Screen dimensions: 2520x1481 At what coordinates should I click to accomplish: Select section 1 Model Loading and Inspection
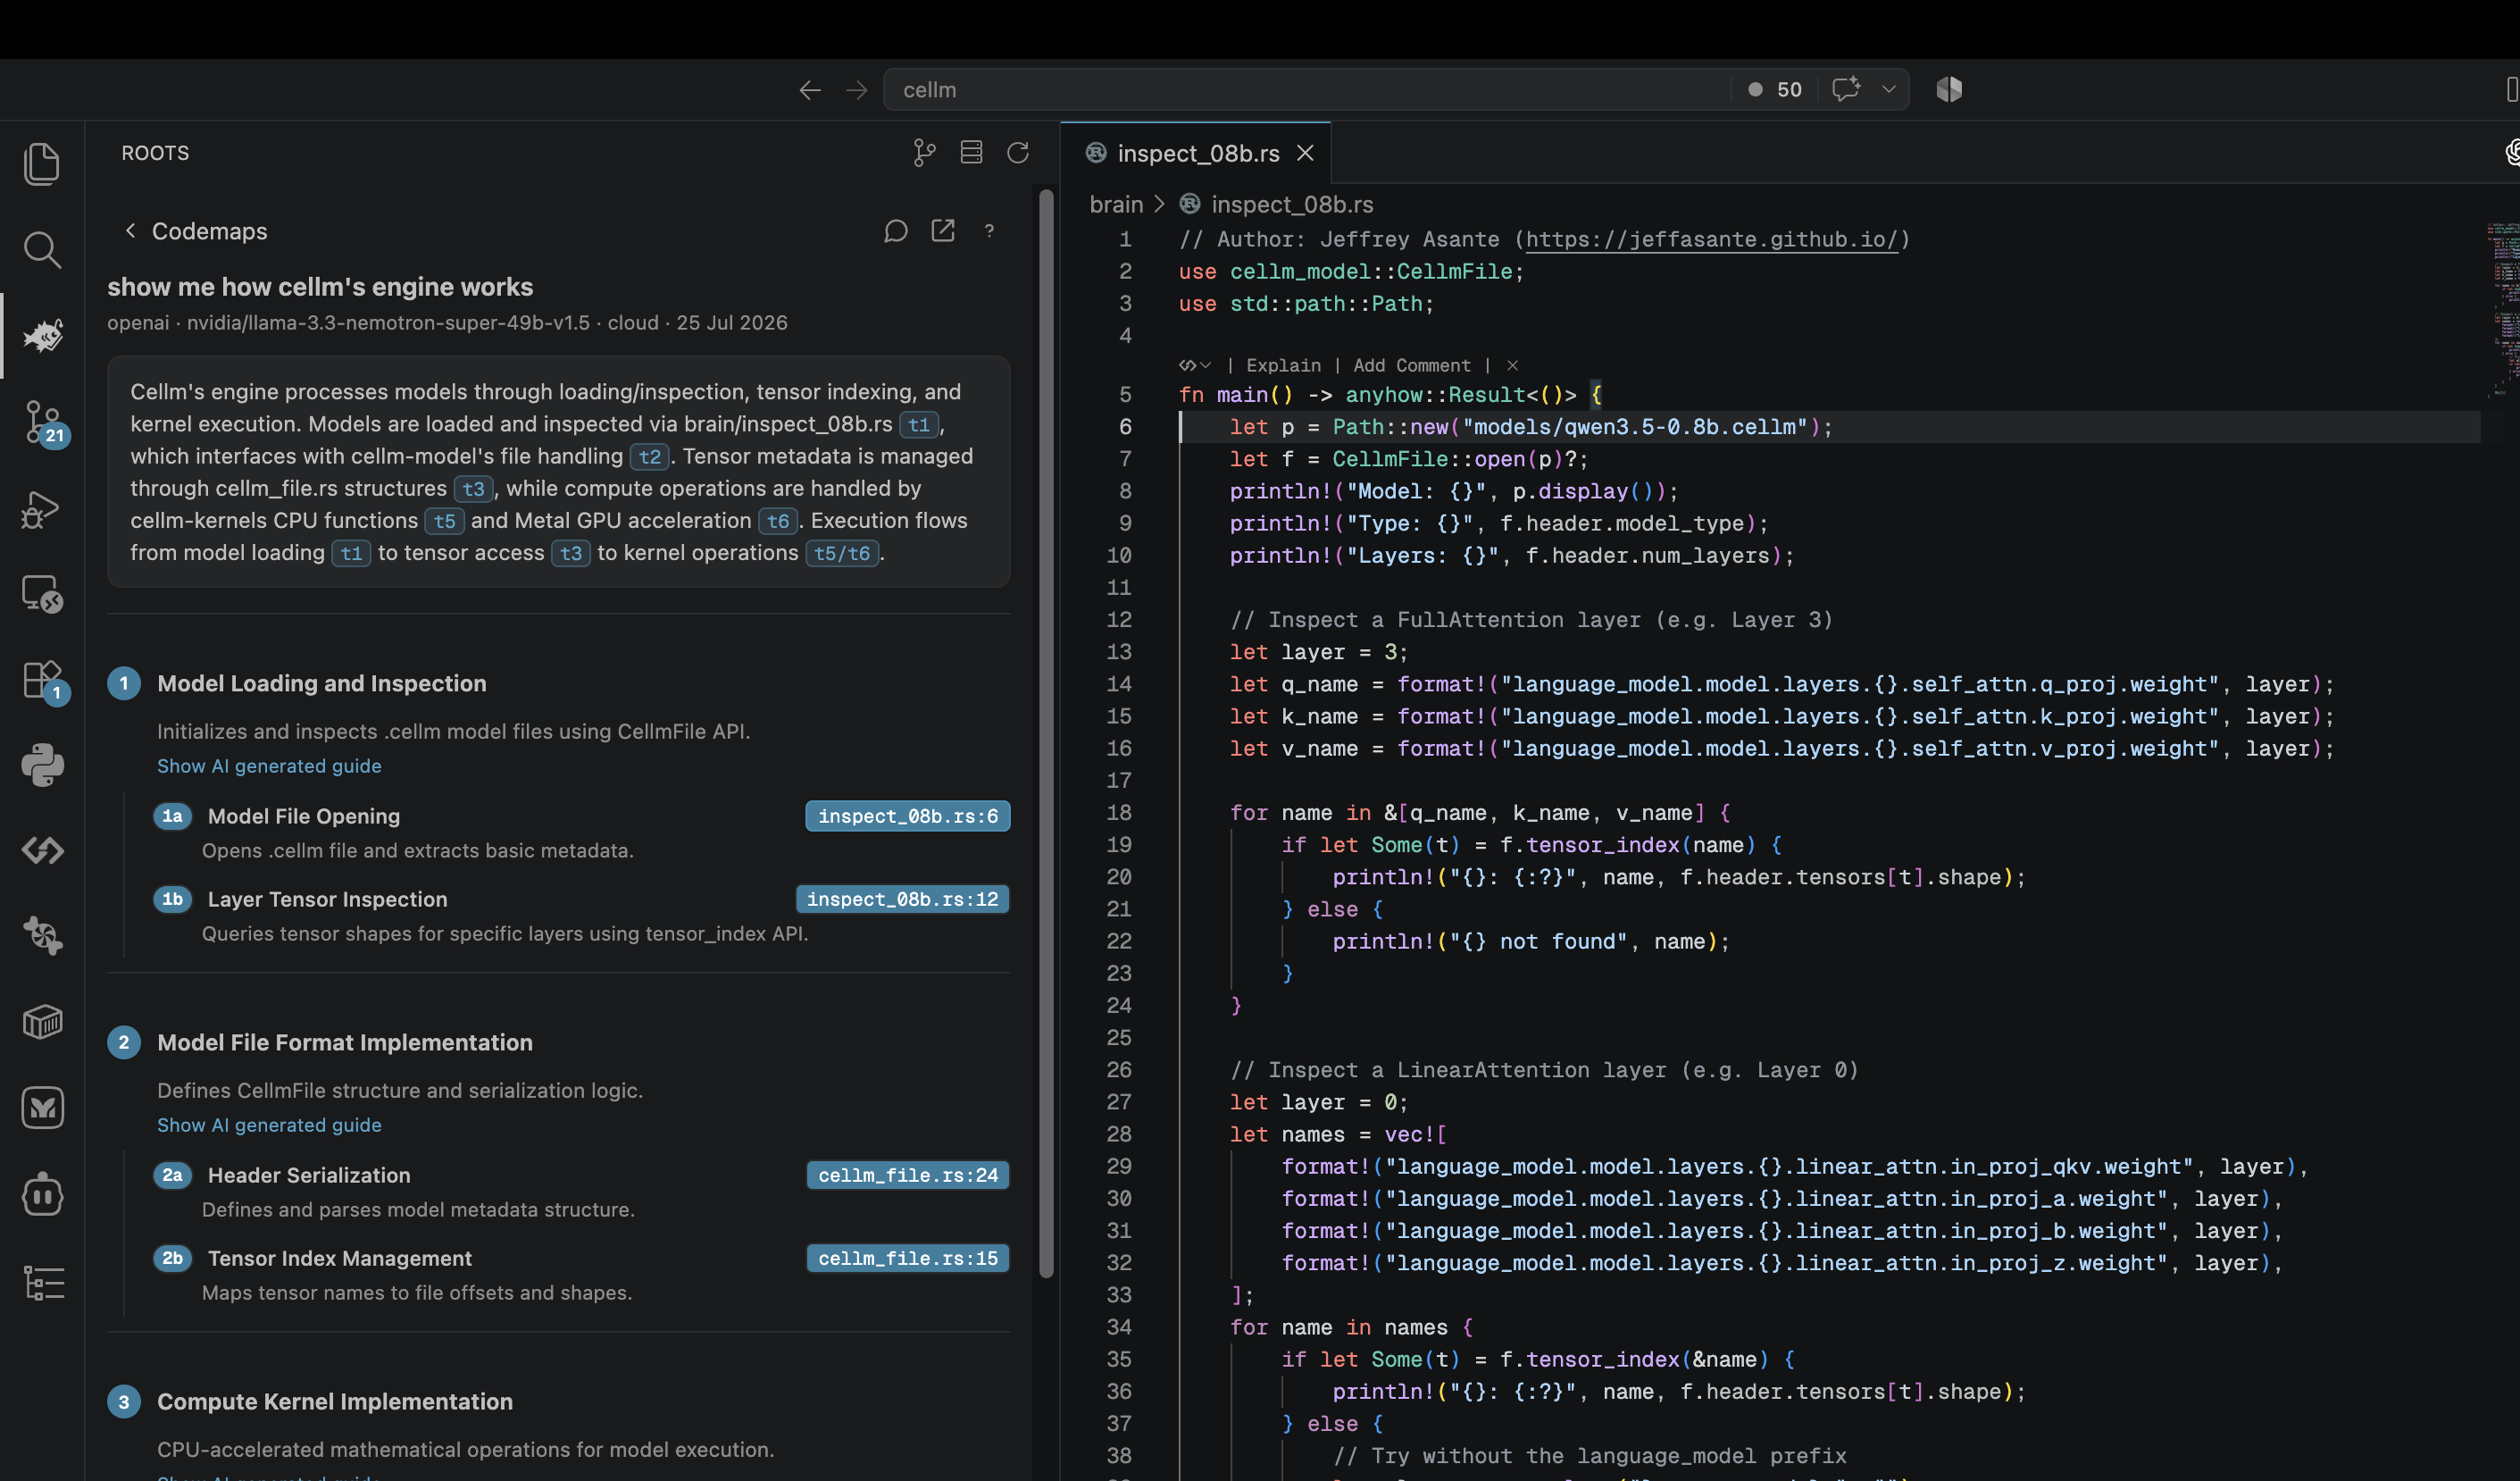(321, 683)
